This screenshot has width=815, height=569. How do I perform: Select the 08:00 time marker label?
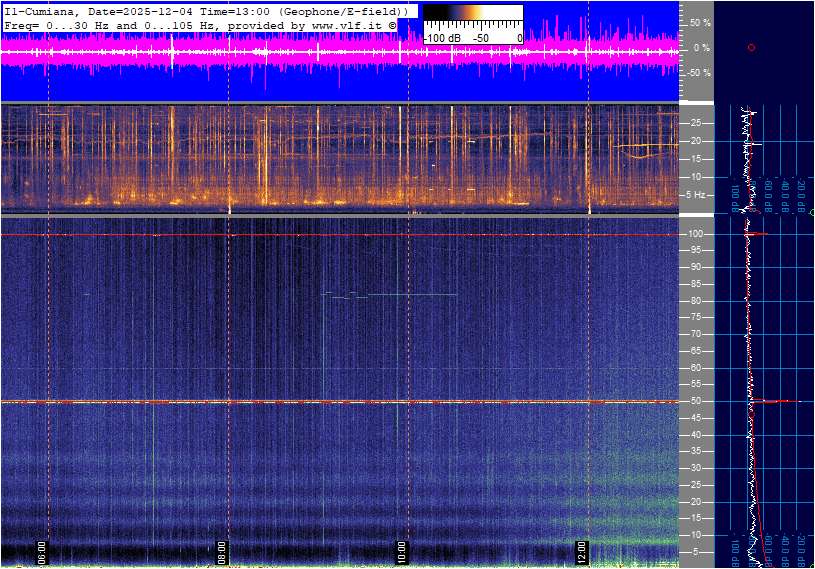[222, 552]
